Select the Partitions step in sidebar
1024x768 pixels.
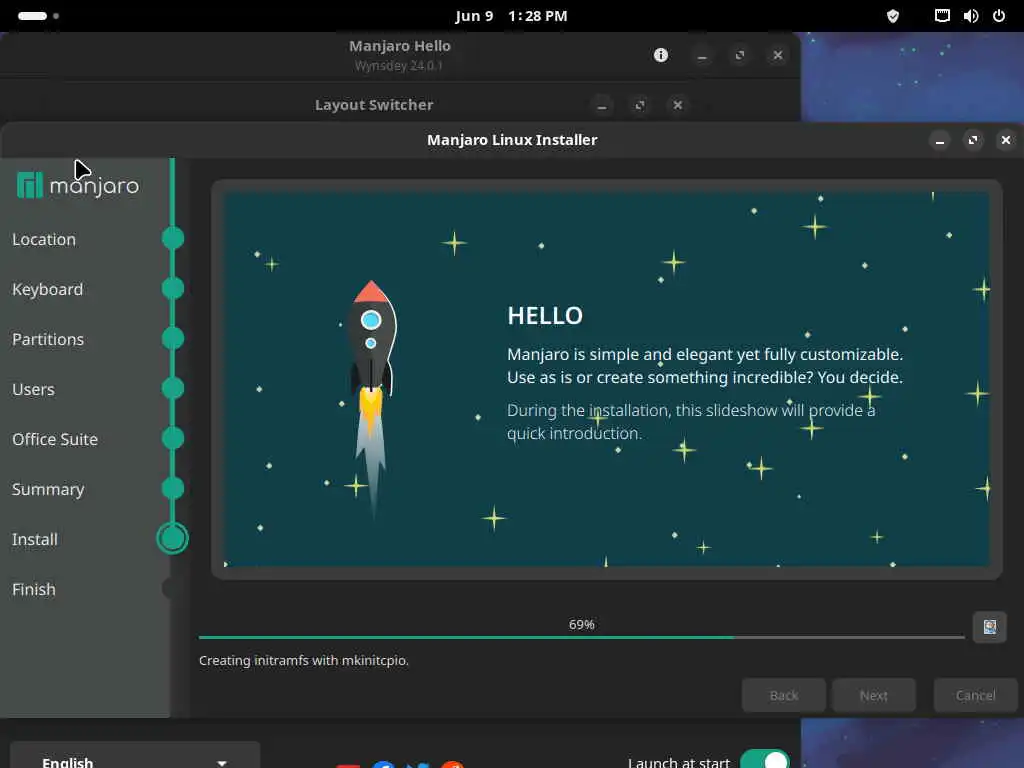tap(48, 340)
